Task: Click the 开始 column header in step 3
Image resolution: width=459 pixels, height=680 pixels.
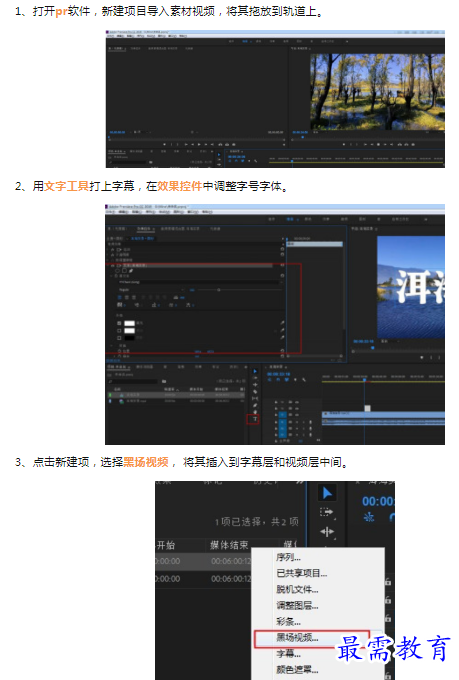Action: pyautogui.click(x=166, y=545)
